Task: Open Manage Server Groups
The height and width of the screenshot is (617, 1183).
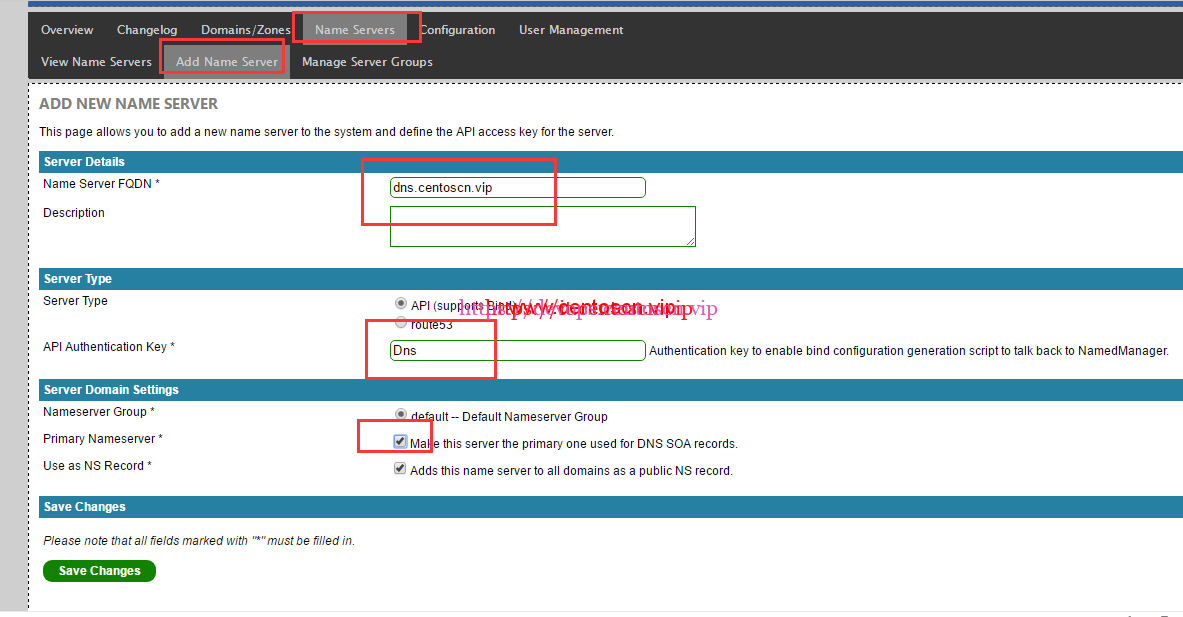Action: (x=367, y=62)
